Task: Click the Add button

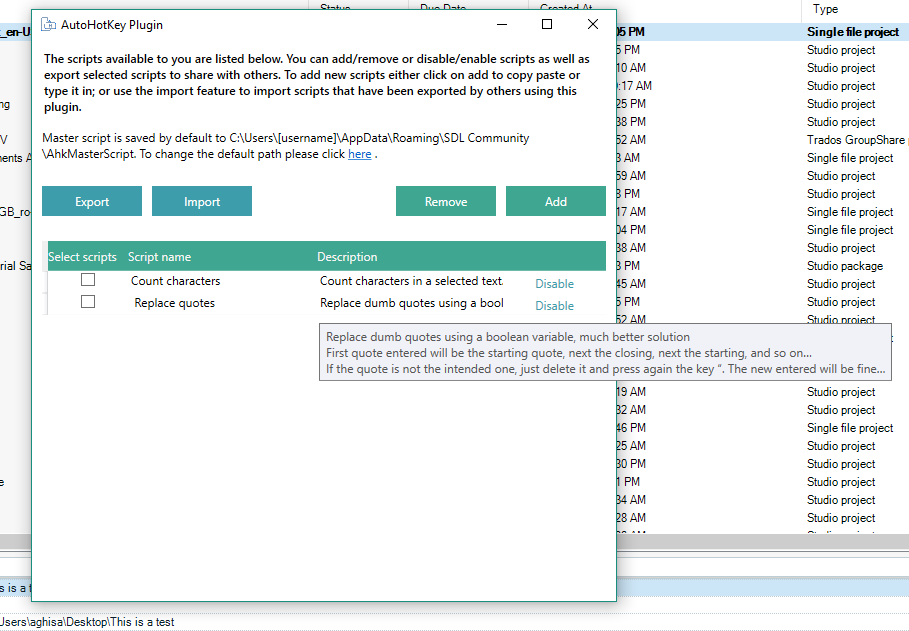Action: 555,201
